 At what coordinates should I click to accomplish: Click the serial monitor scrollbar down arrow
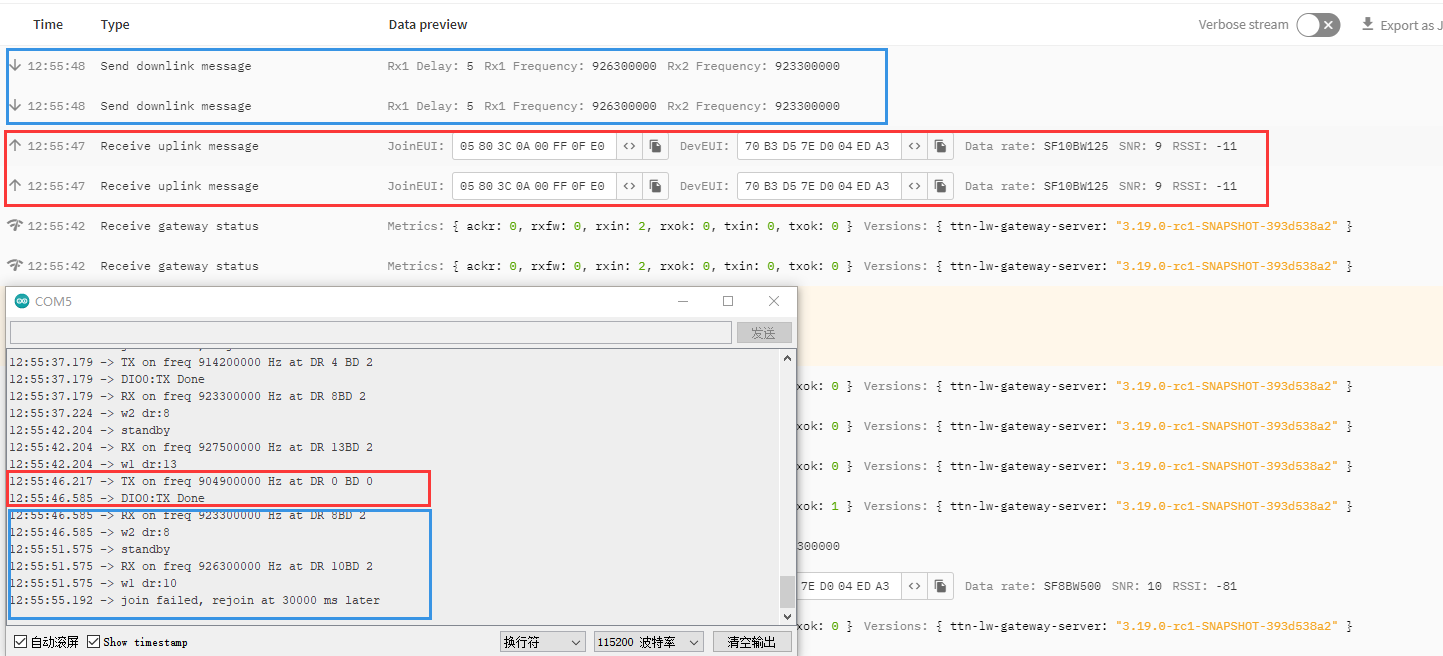pos(787,614)
